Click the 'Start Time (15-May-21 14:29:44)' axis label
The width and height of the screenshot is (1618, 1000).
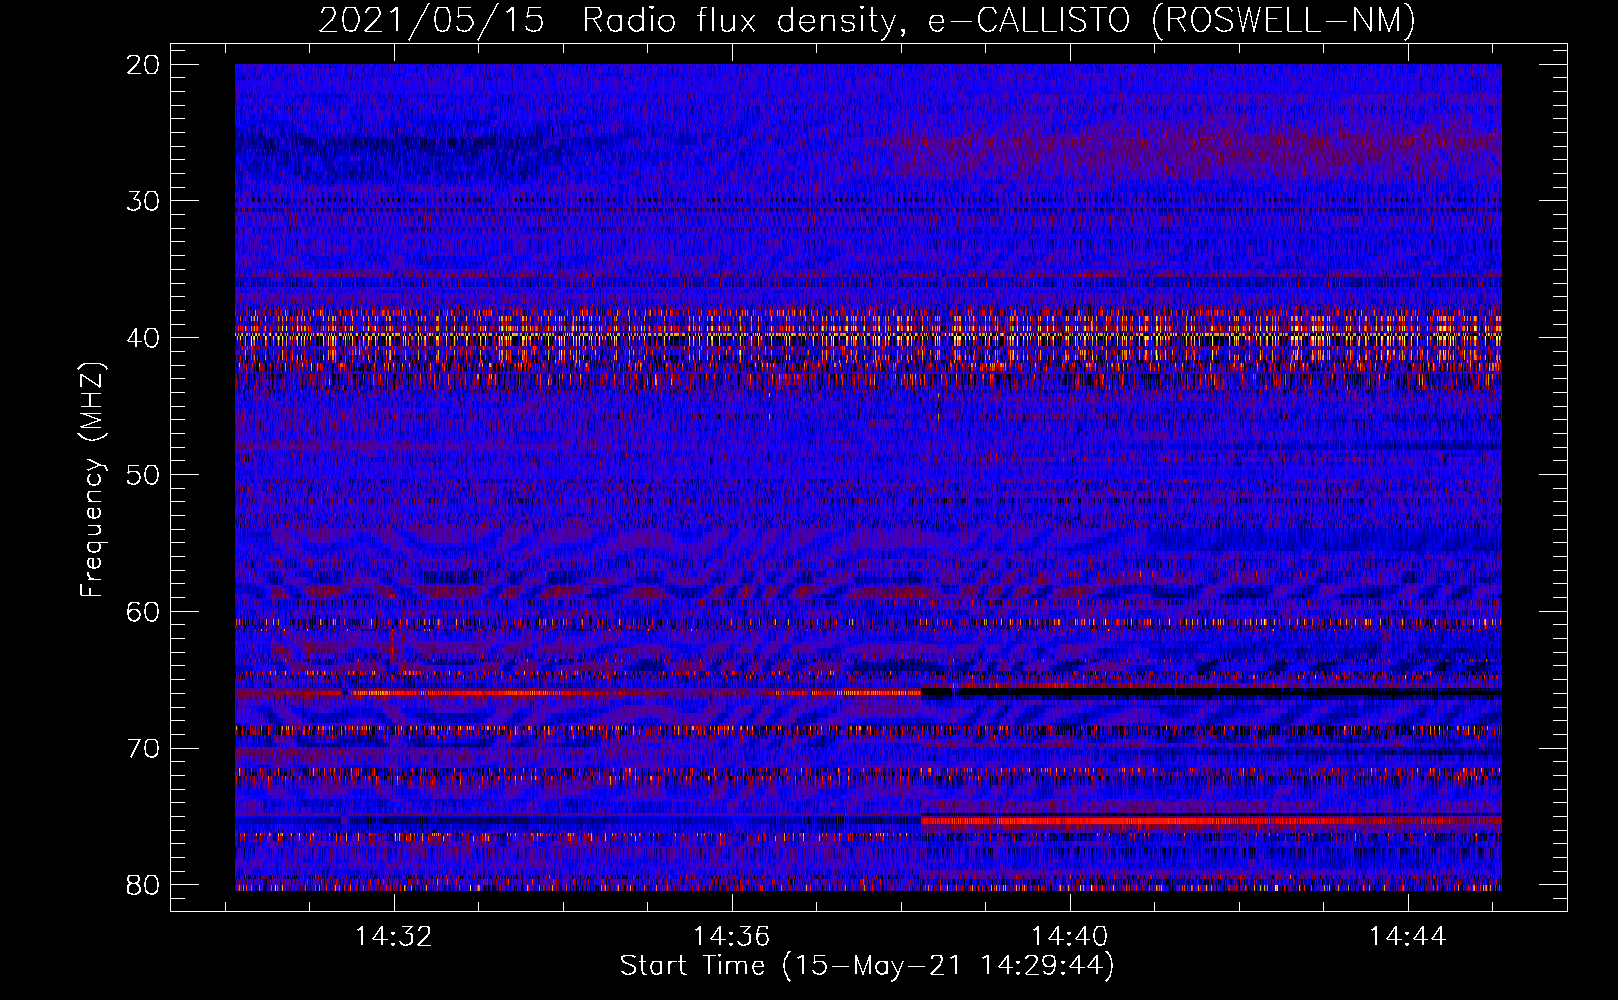coord(867,966)
